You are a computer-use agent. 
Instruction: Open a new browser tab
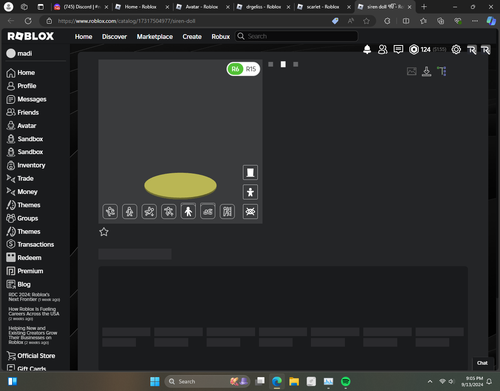[424, 7]
